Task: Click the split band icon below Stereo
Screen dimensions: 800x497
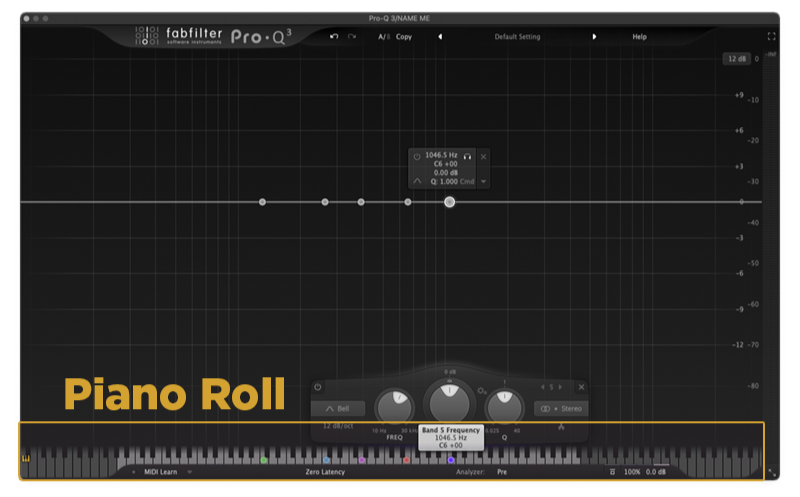Action: point(561,427)
